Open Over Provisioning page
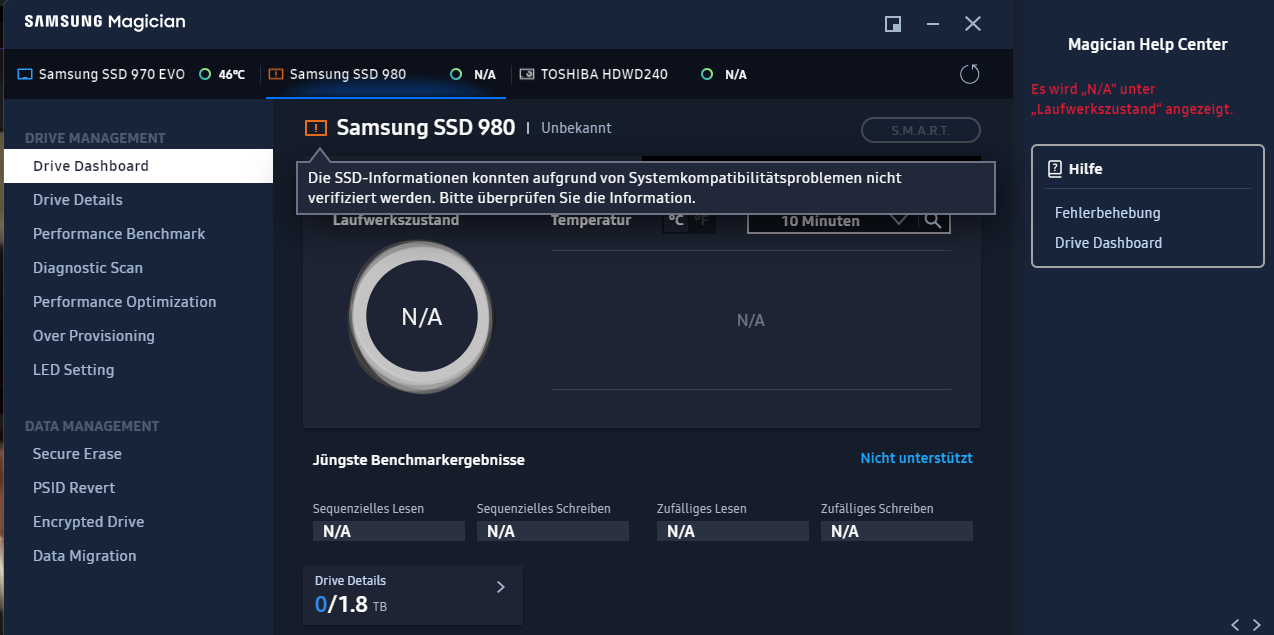 tap(138, 336)
